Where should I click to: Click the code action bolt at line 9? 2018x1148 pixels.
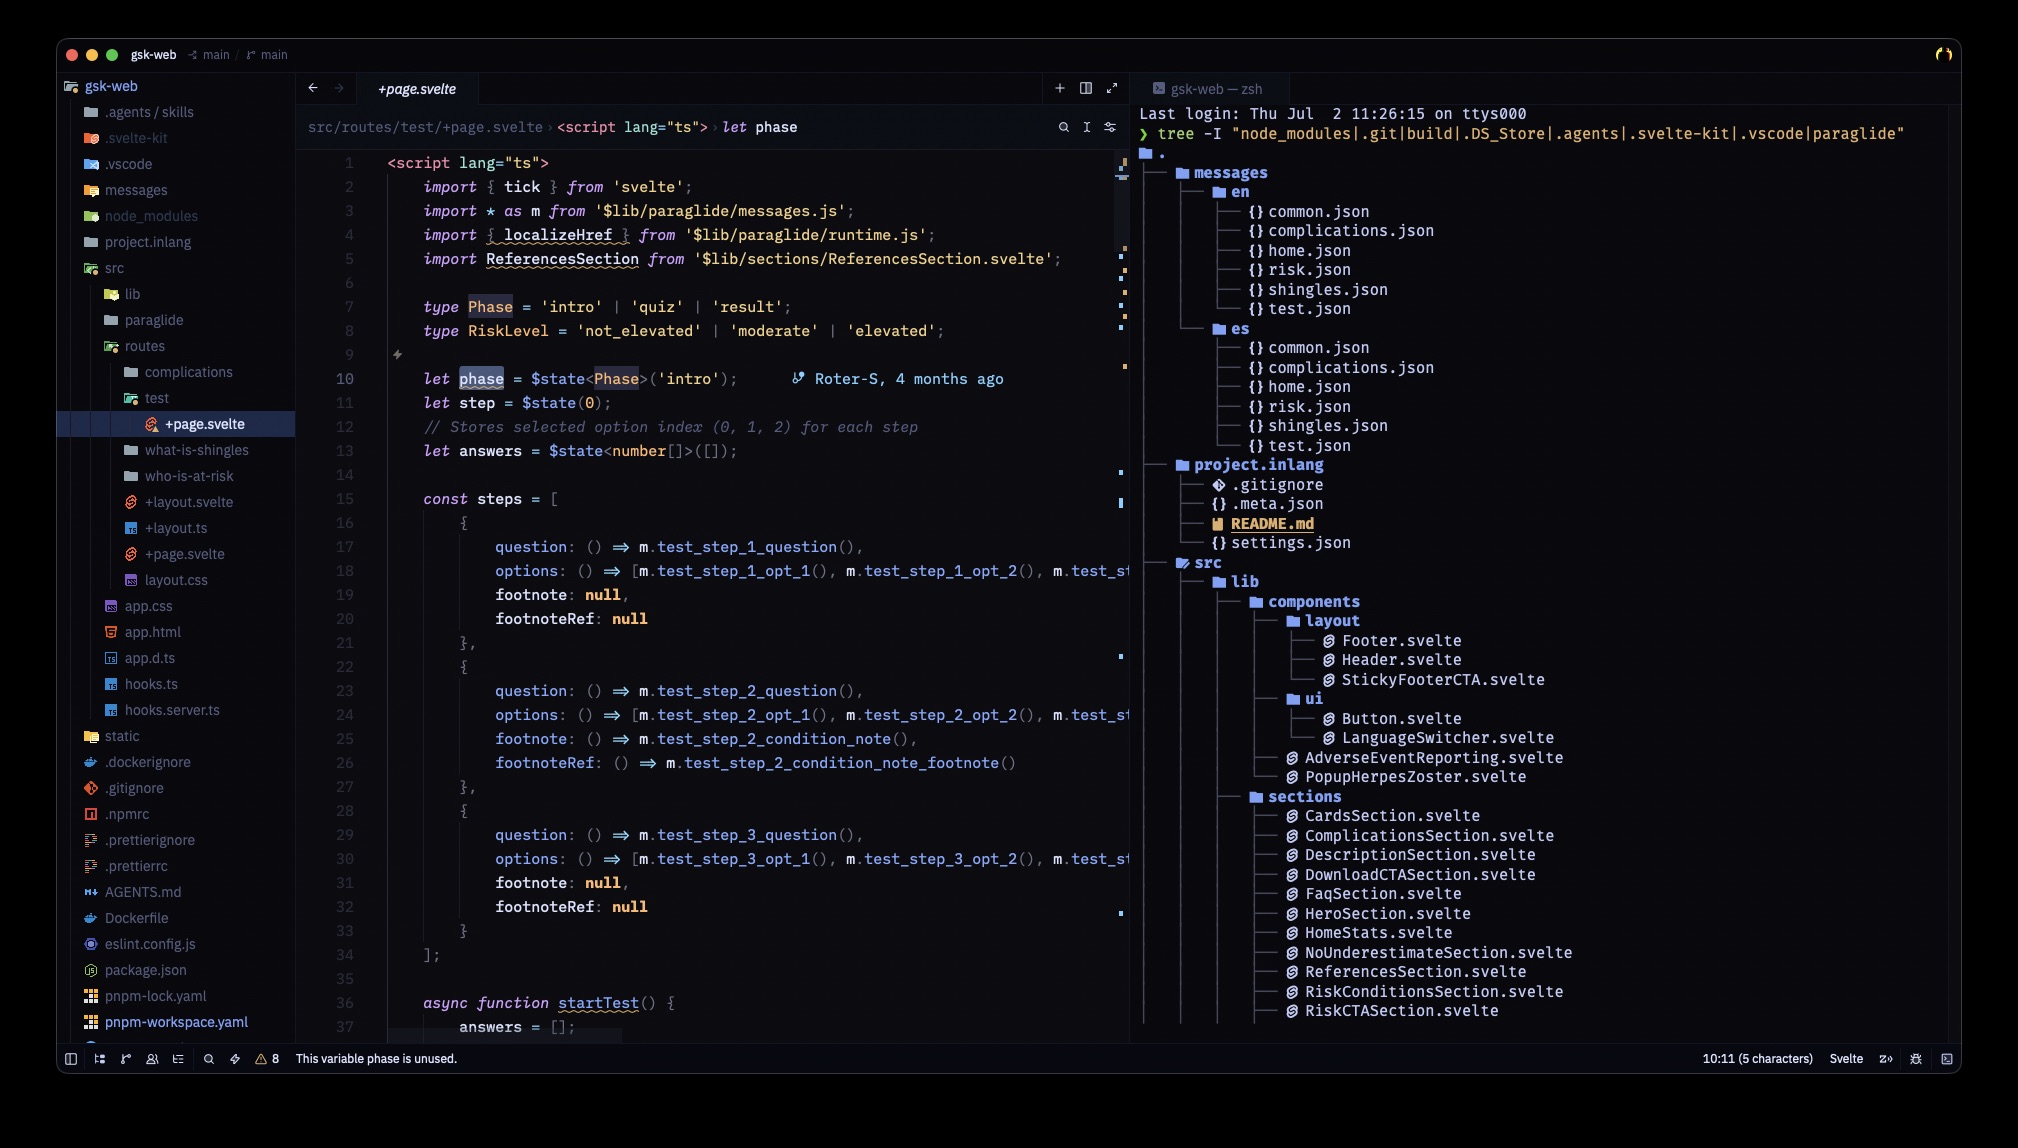click(397, 354)
